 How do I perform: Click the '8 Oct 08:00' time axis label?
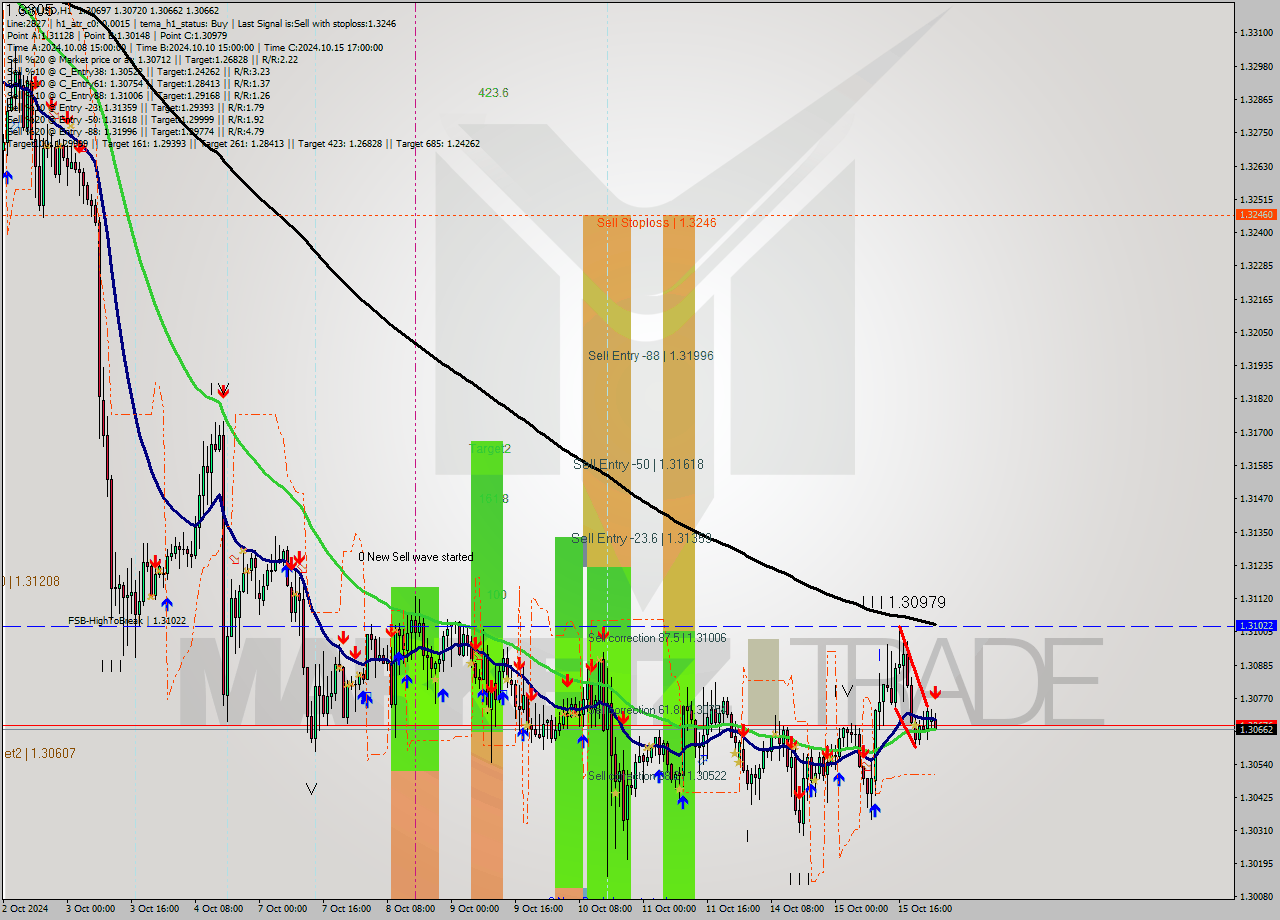410,909
